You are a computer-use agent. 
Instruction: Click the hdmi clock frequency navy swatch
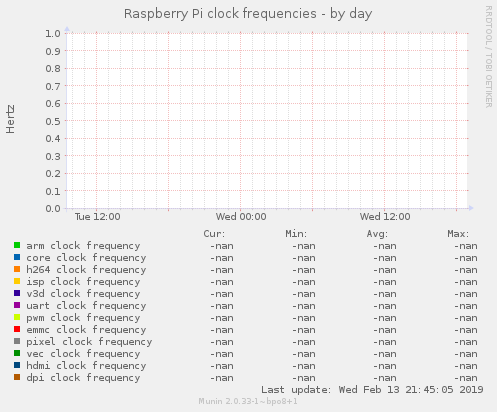click(17, 365)
